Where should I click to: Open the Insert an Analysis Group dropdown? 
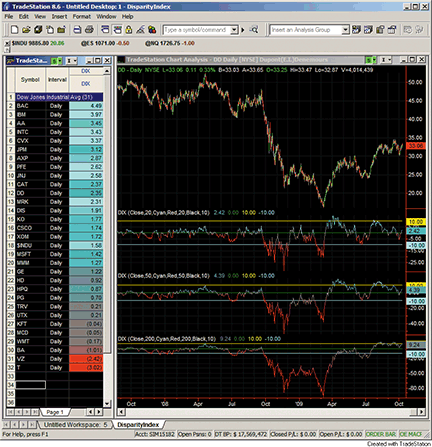(345, 30)
